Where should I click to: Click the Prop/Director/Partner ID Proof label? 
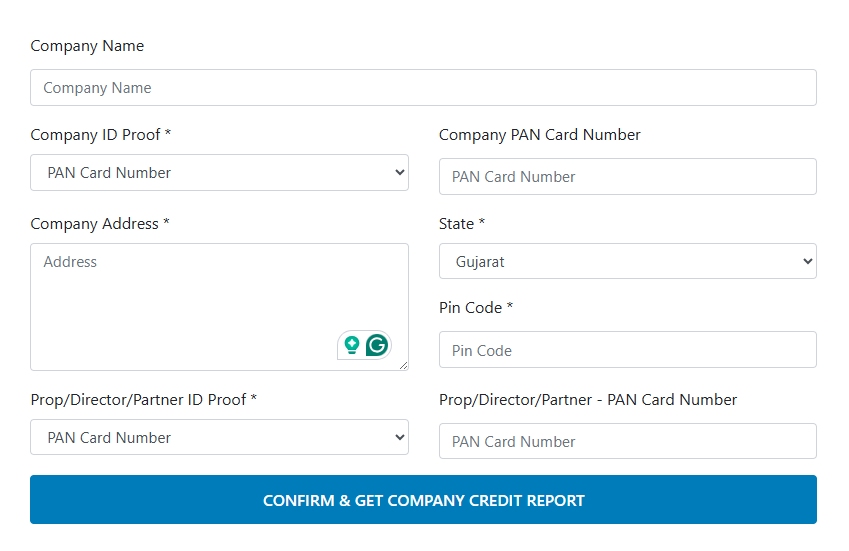click(x=143, y=400)
